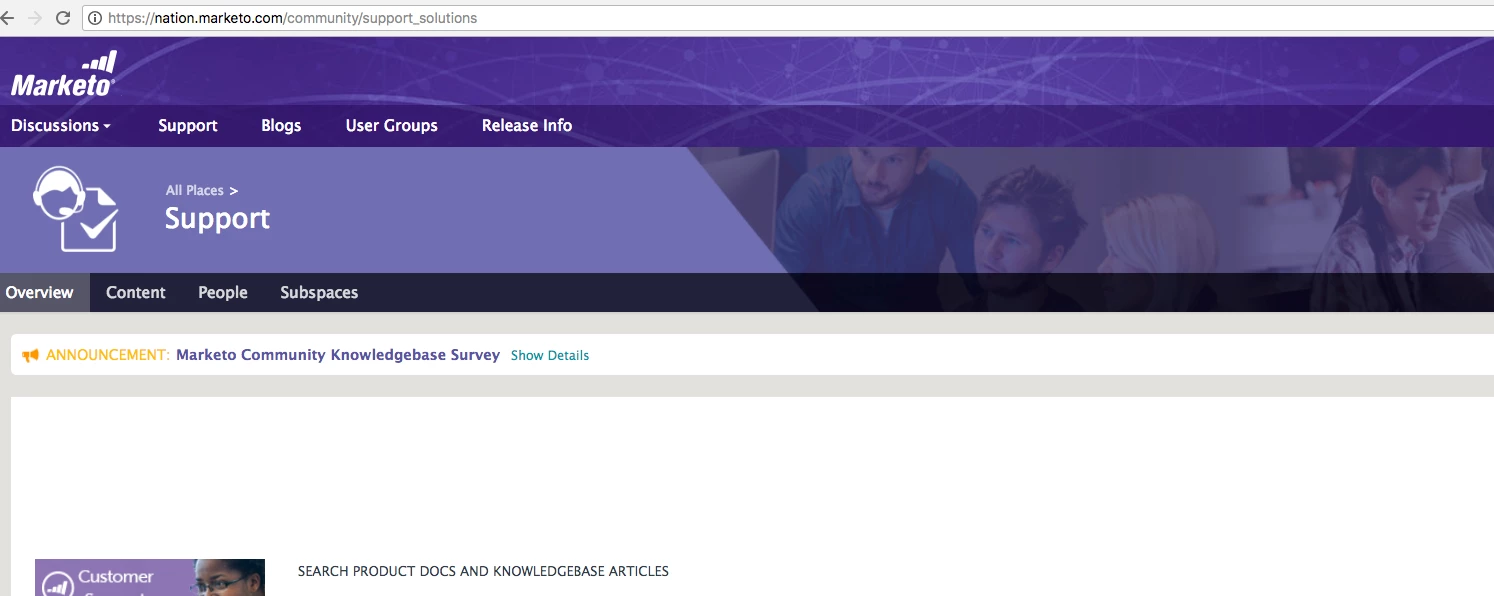Open the Subspaces tab
The height and width of the screenshot is (596, 1494).
[x=319, y=292]
